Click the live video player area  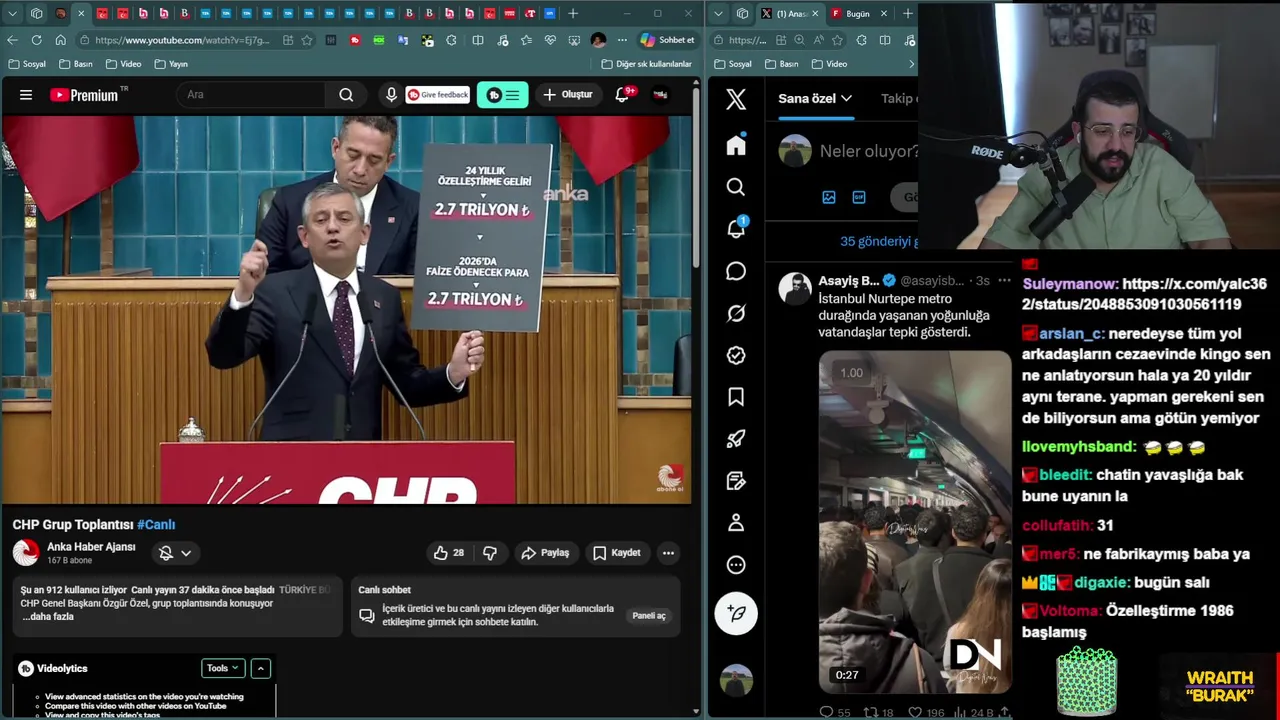click(347, 310)
